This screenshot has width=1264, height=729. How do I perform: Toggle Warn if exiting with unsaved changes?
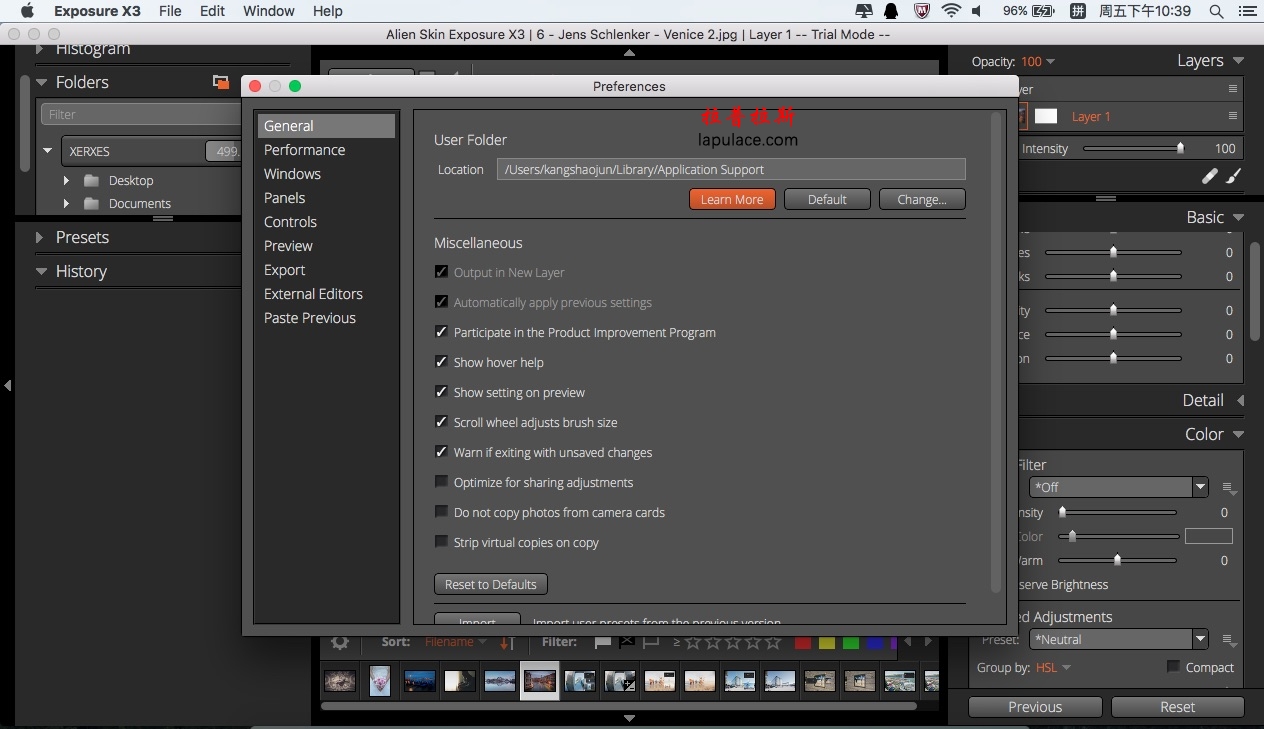441,452
